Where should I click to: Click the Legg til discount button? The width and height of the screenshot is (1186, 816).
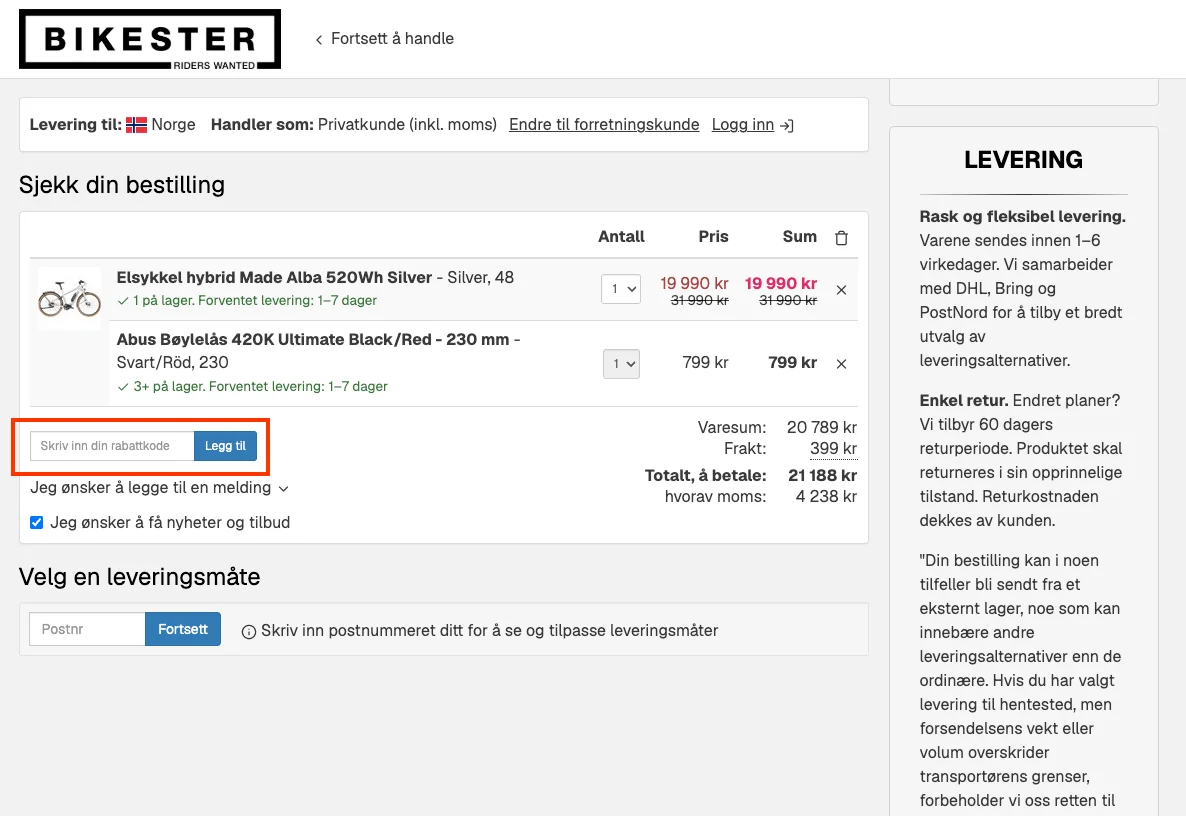[x=225, y=445]
